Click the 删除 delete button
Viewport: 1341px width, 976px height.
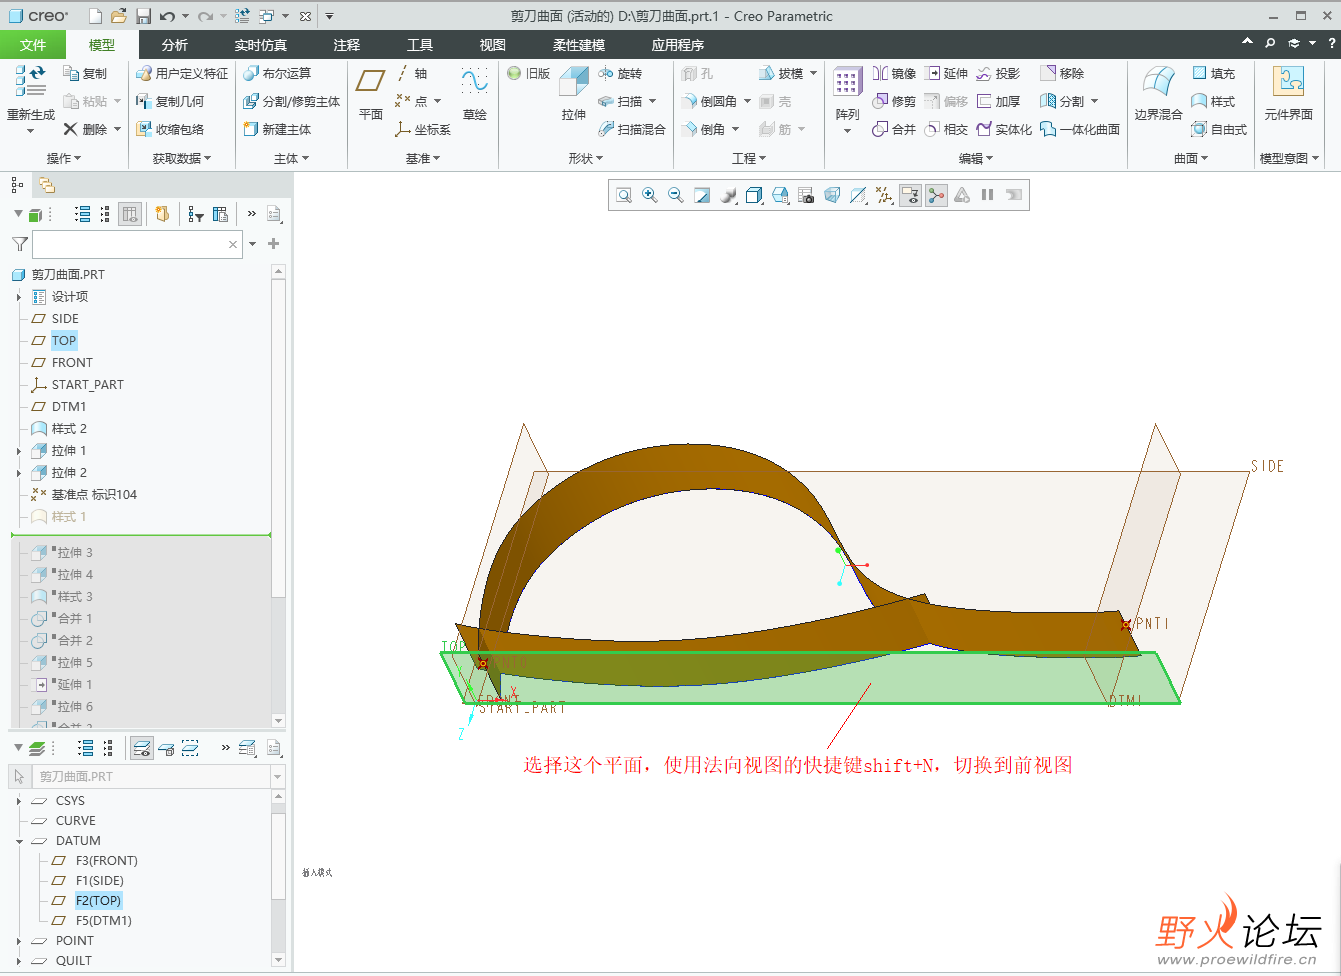click(x=85, y=129)
